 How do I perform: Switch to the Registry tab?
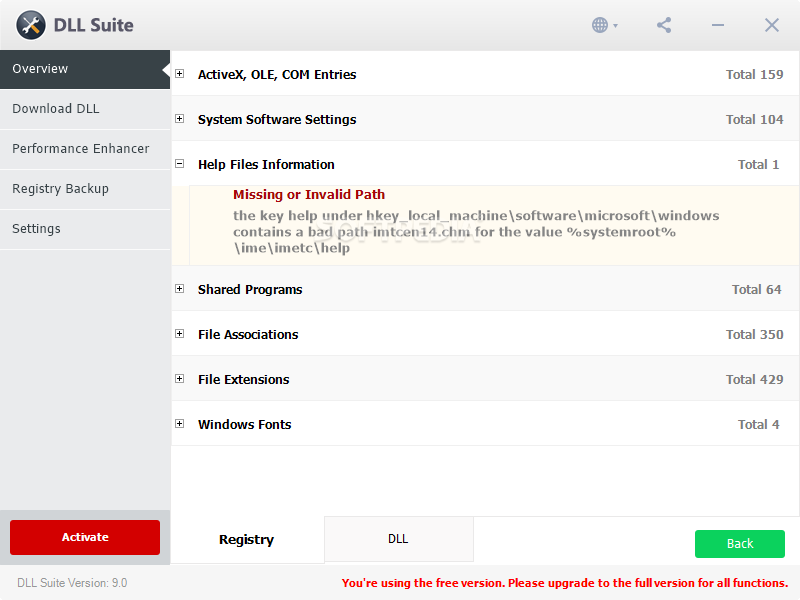click(x=246, y=540)
